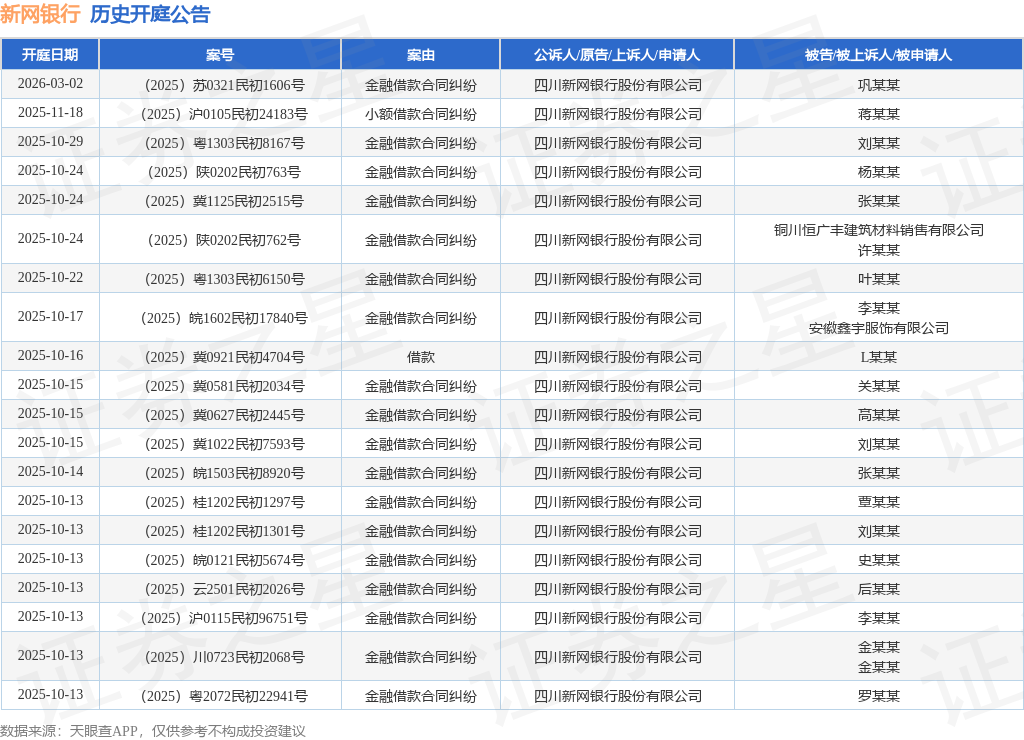The width and height of the screenshot is (1024, 740).
Task: Click the 历史开庭公告 heading
Action: pos(150,14)
